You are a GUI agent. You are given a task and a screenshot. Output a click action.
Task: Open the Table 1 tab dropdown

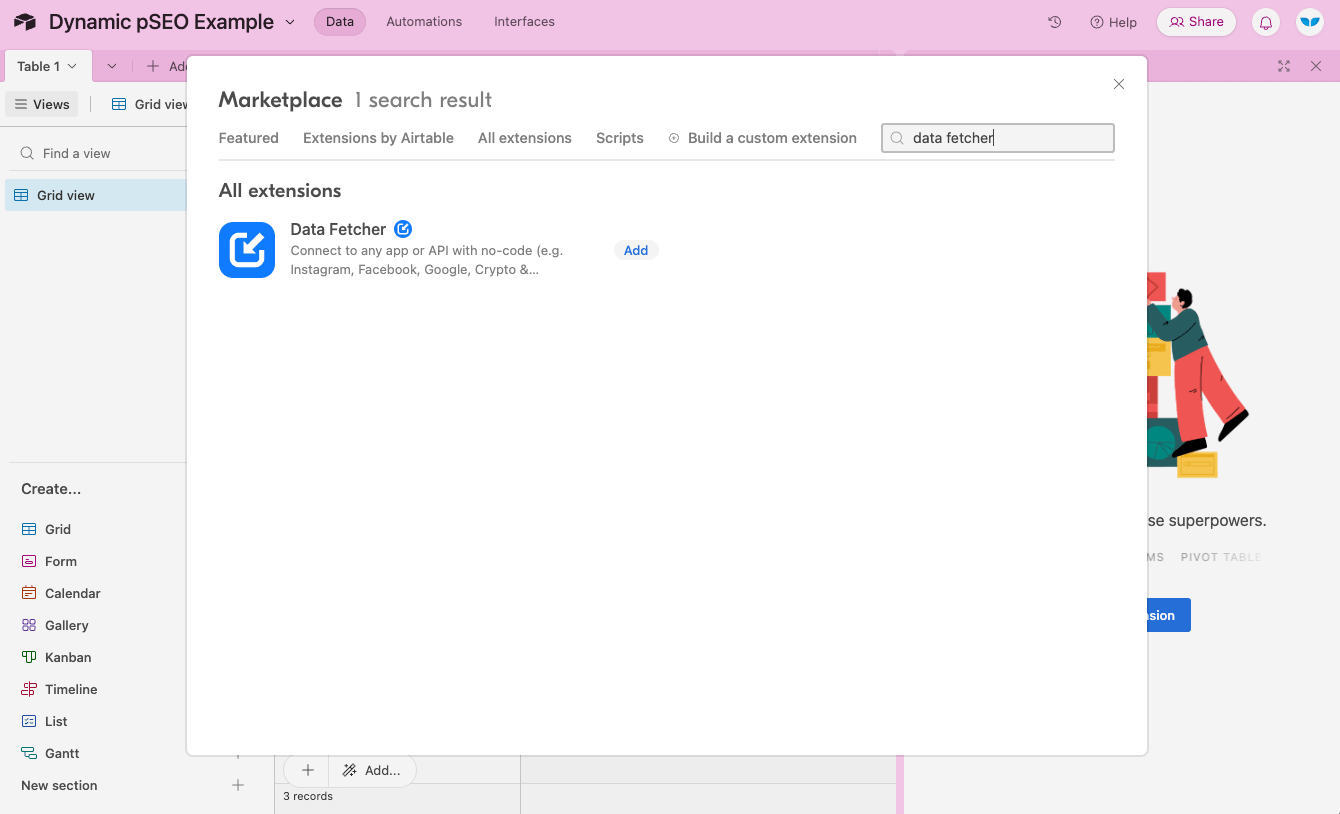tap(72, 66)
